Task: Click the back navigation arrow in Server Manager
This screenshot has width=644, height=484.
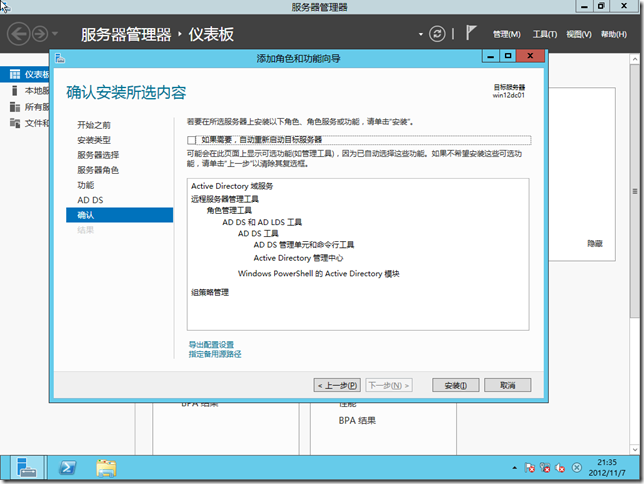Action: (x=18, y=34)
